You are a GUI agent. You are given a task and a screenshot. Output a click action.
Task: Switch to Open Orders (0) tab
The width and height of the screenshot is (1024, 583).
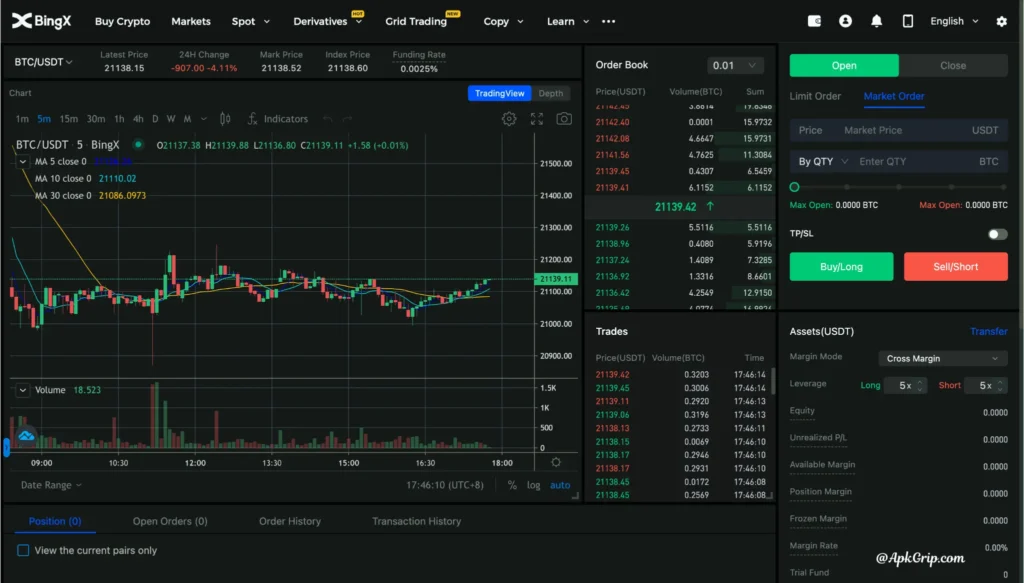(170, 521)
